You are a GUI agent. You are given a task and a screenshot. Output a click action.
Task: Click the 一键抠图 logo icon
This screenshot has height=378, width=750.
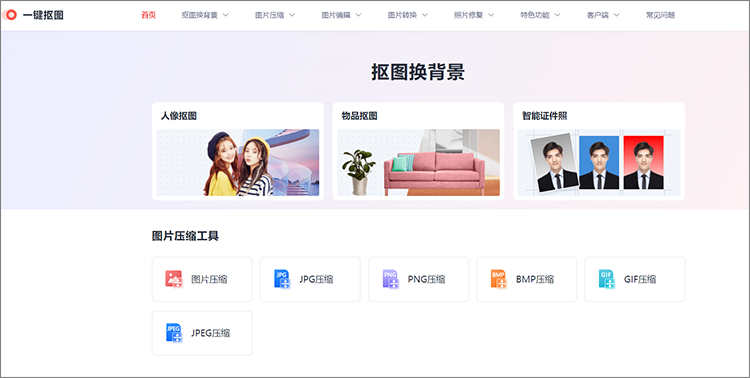tap(10, 15)
